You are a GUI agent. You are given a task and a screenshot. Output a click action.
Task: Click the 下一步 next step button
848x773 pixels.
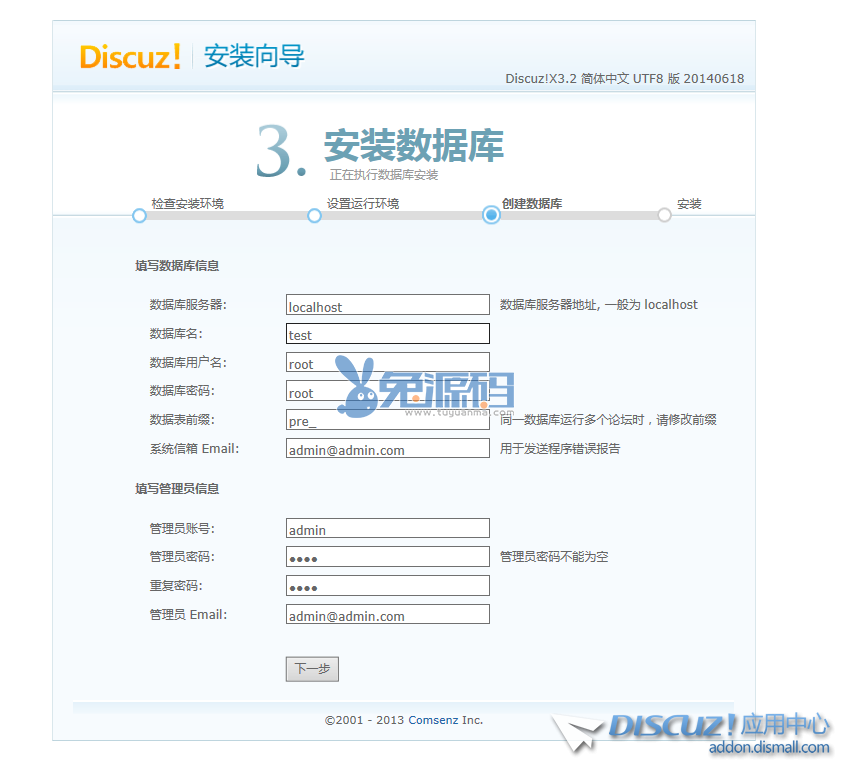point(312,669)
